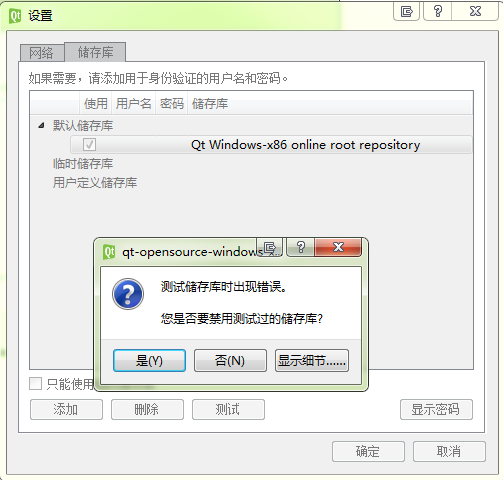Click 是(Y) to disable tested repository
The height and width of the screenshot is (480, 503).
tap(149, 360)
